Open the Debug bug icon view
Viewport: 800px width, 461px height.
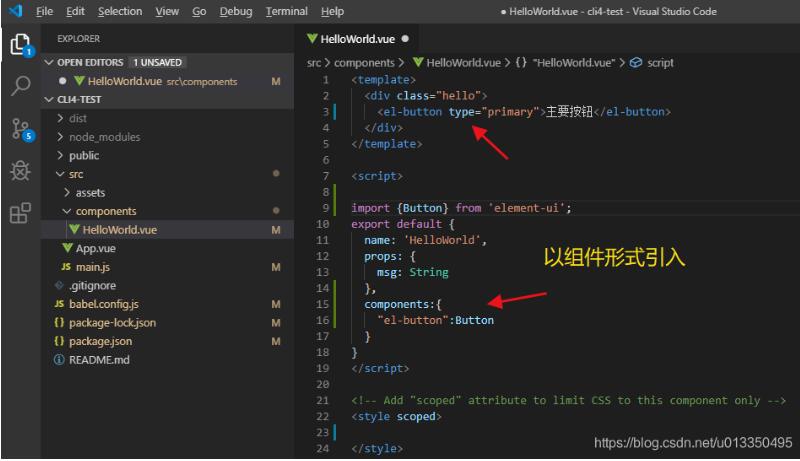(x=21, y=171)
